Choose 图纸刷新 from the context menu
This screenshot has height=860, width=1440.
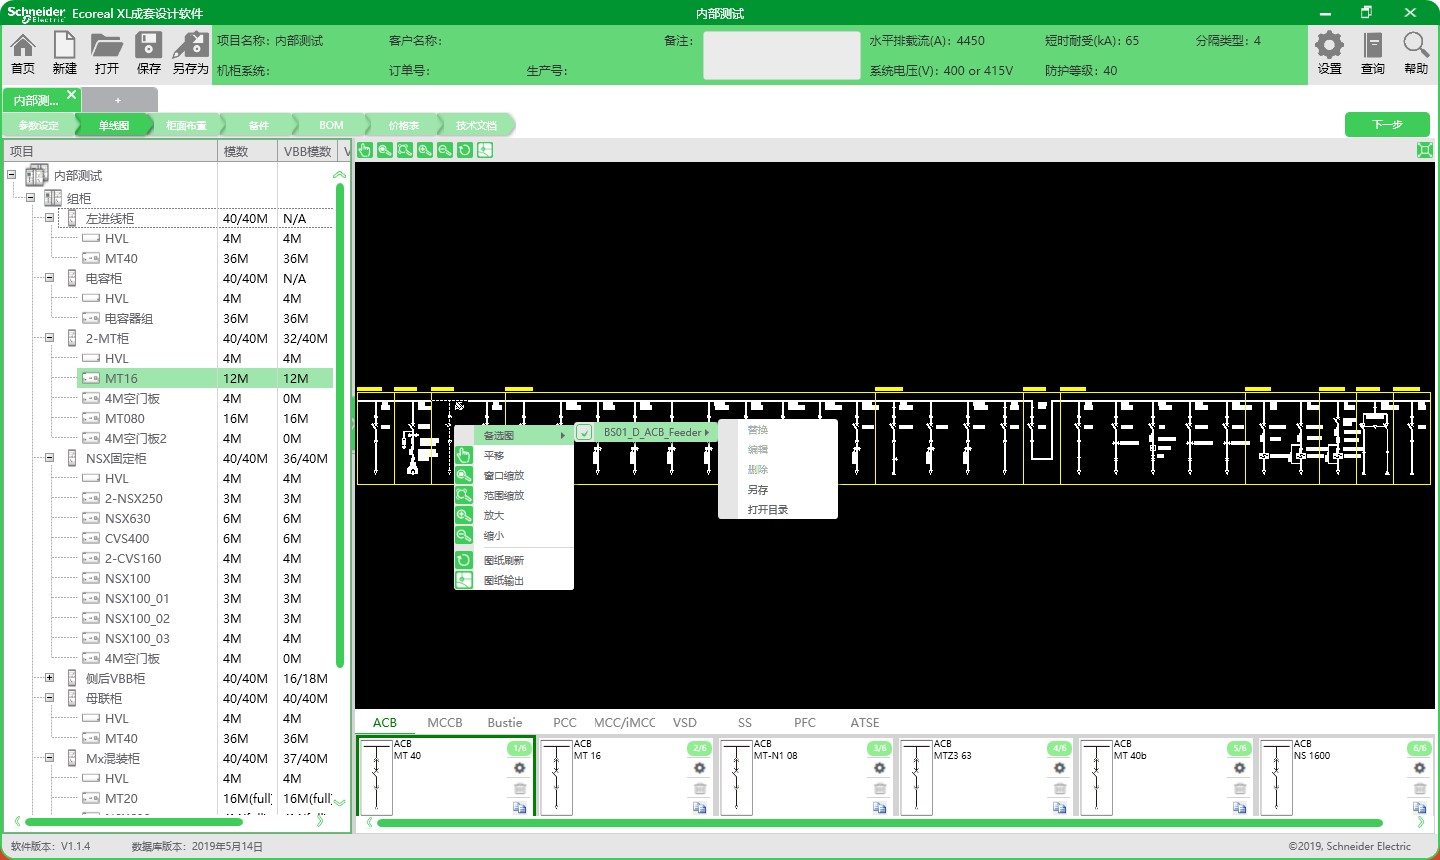click(x=514, y=560)
